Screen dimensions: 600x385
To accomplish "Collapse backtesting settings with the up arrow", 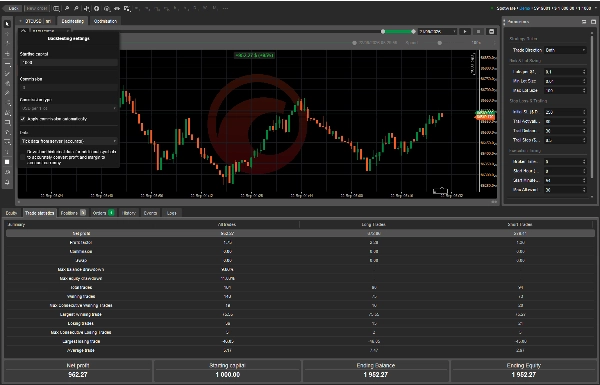I will 23,31.
